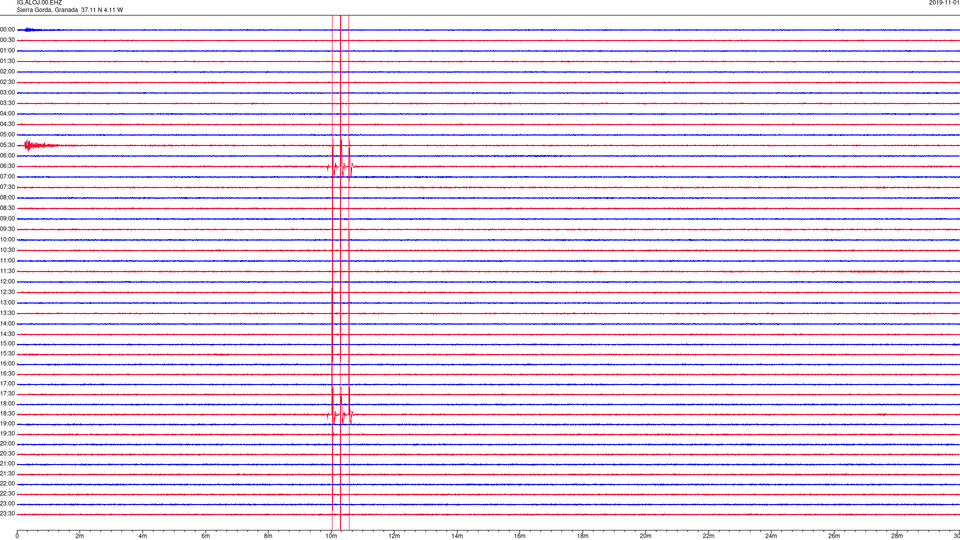Image resolution: width=960 pixels, height=540 pixels.
Task: Click the seismic event burst on the 05:30 trace
Action: pos(40,145)
